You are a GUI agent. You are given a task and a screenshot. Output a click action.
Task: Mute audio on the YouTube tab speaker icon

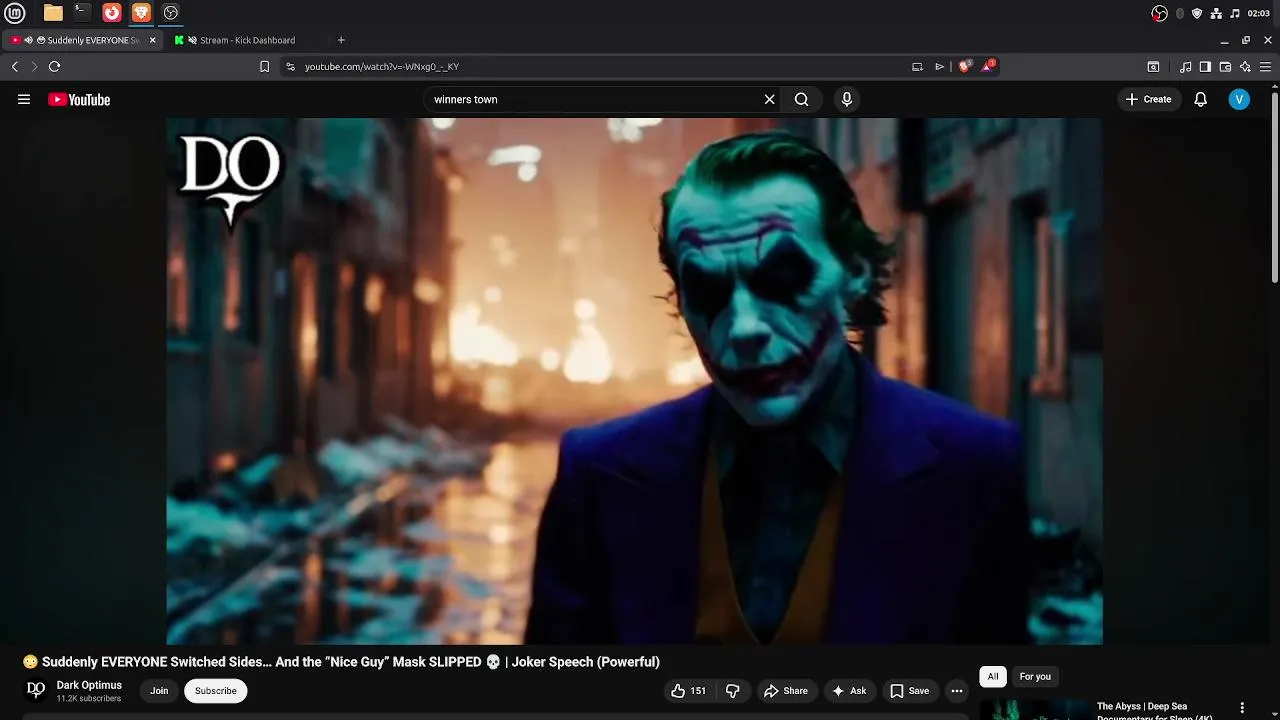(29, 40)
